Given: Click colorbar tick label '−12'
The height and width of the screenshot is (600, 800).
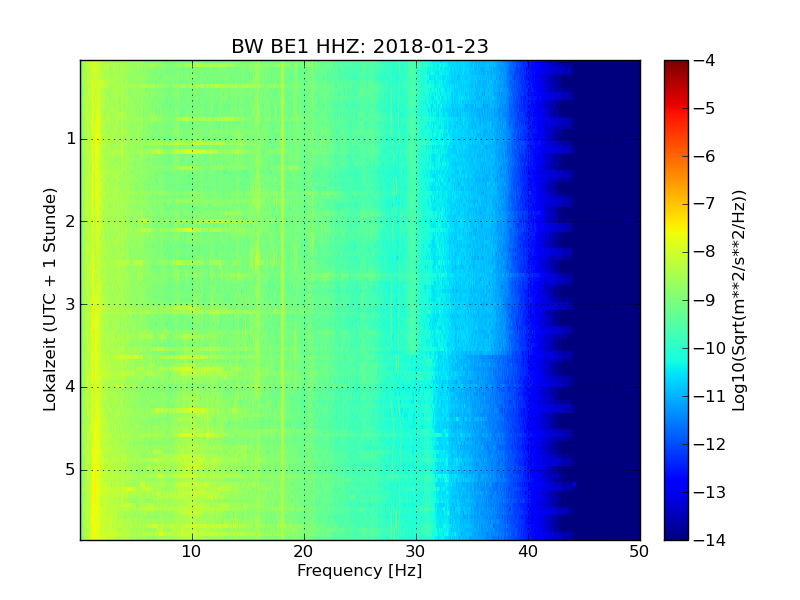Looking at the screenshot, I should click(x=710, y=444).
